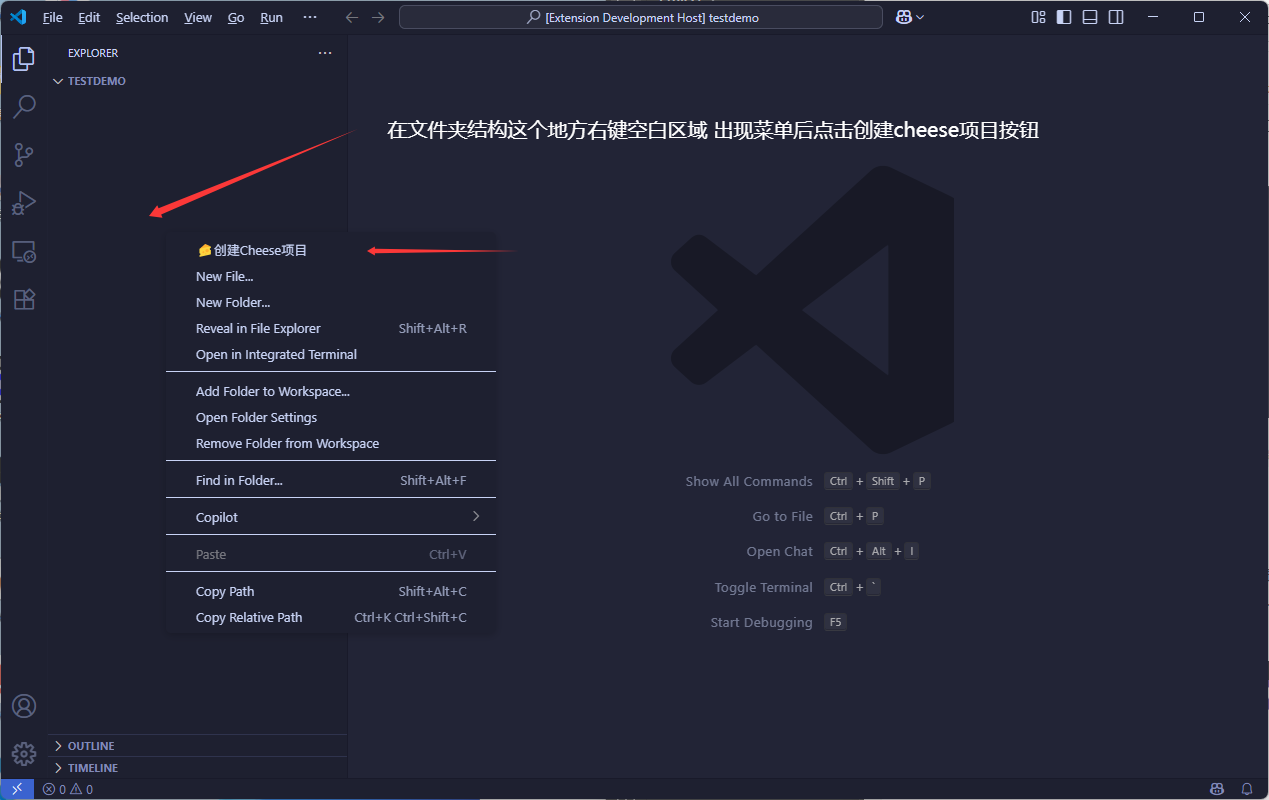Open the Remote Explorer icon
1269x800 pixels.
click(x=24, y=251)
